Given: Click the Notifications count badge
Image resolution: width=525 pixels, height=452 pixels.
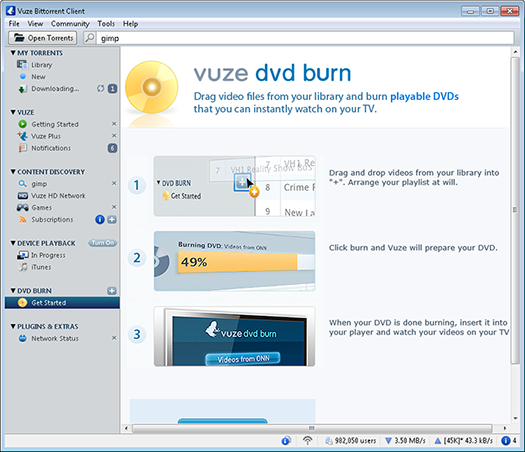Looking at the screenshot, I should coord(112,148).
